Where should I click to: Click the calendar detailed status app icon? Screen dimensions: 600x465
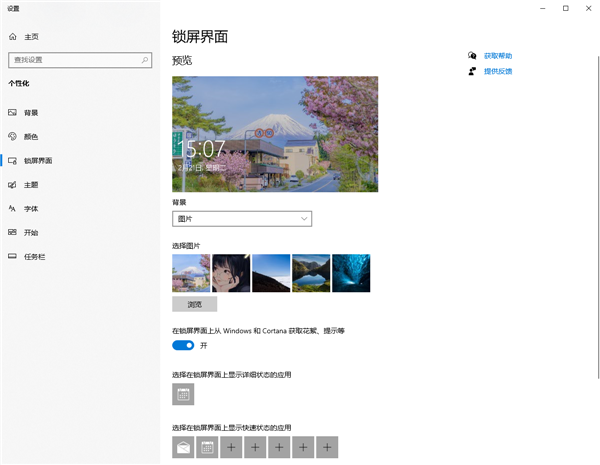click(x=183, y=395)
